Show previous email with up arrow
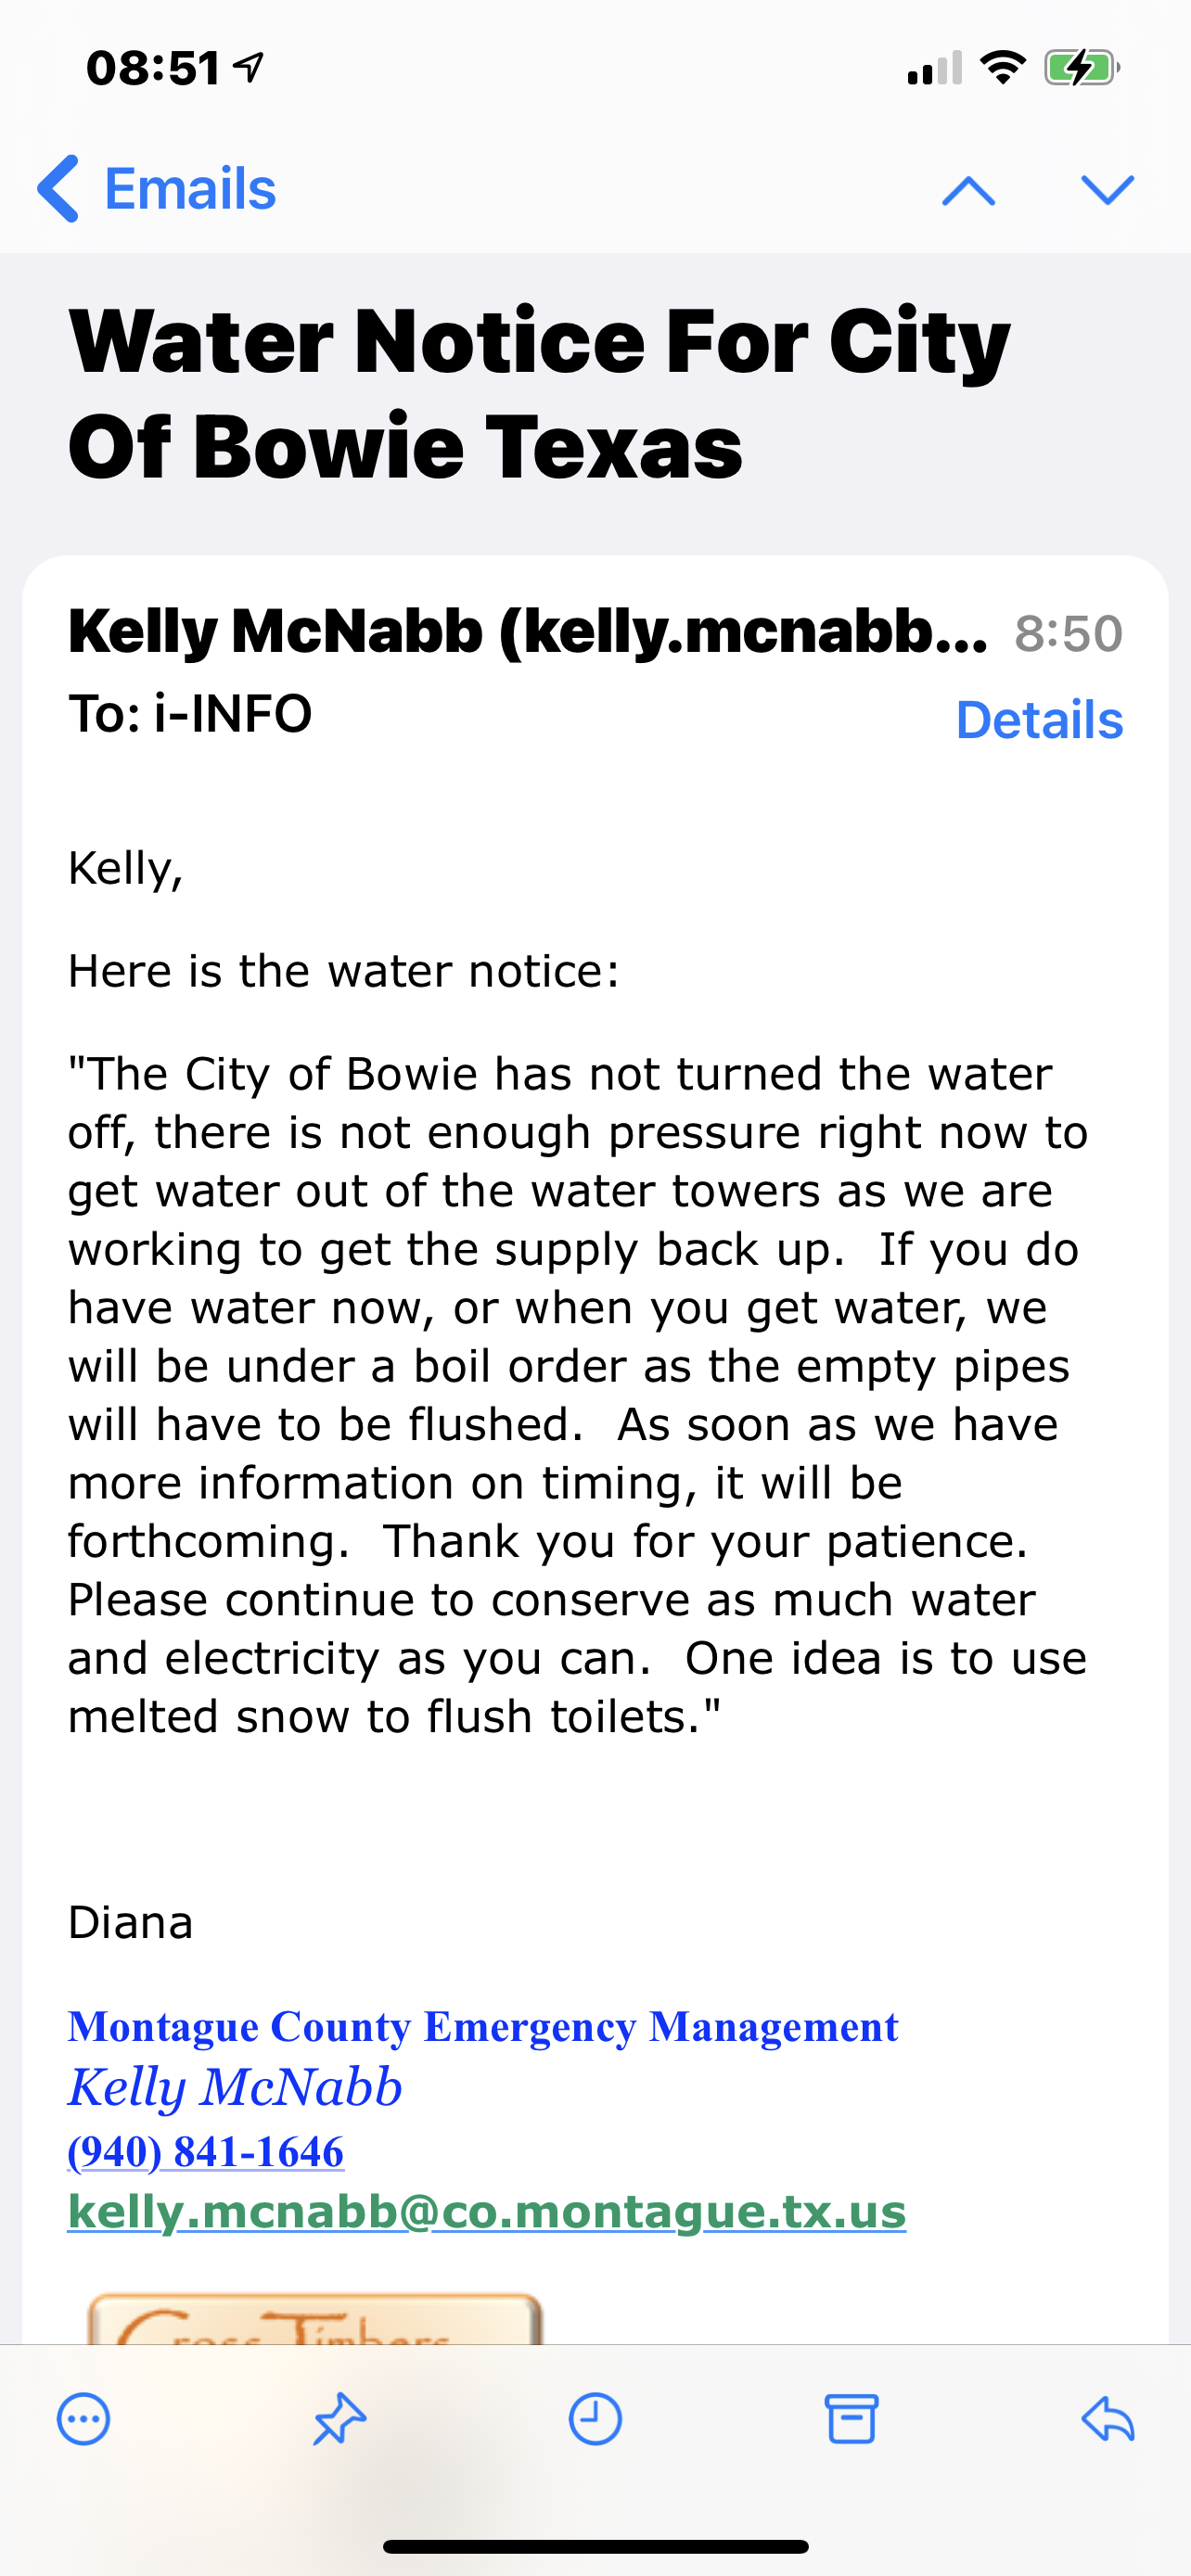This screenshot has width=1191, height=2576. (968, 190)
